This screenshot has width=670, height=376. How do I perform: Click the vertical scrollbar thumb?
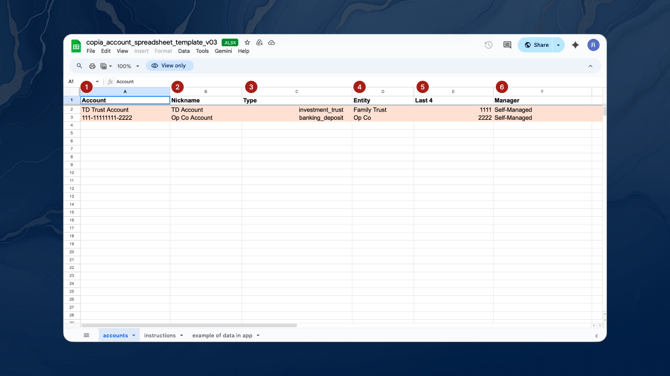604,110
